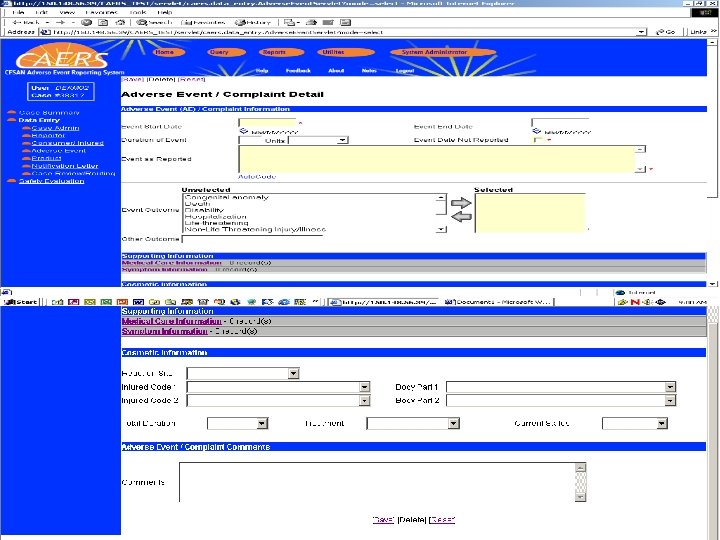Click the Logout link in header
This screenshot has height=540, width=720.
(405, 71)
